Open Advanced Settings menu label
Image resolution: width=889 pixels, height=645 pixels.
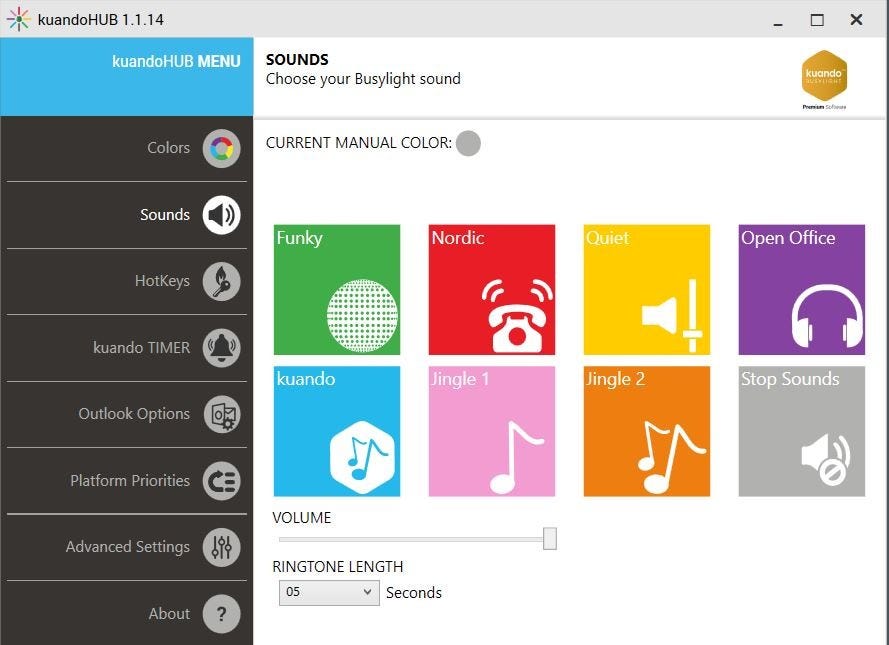(128, 547)
